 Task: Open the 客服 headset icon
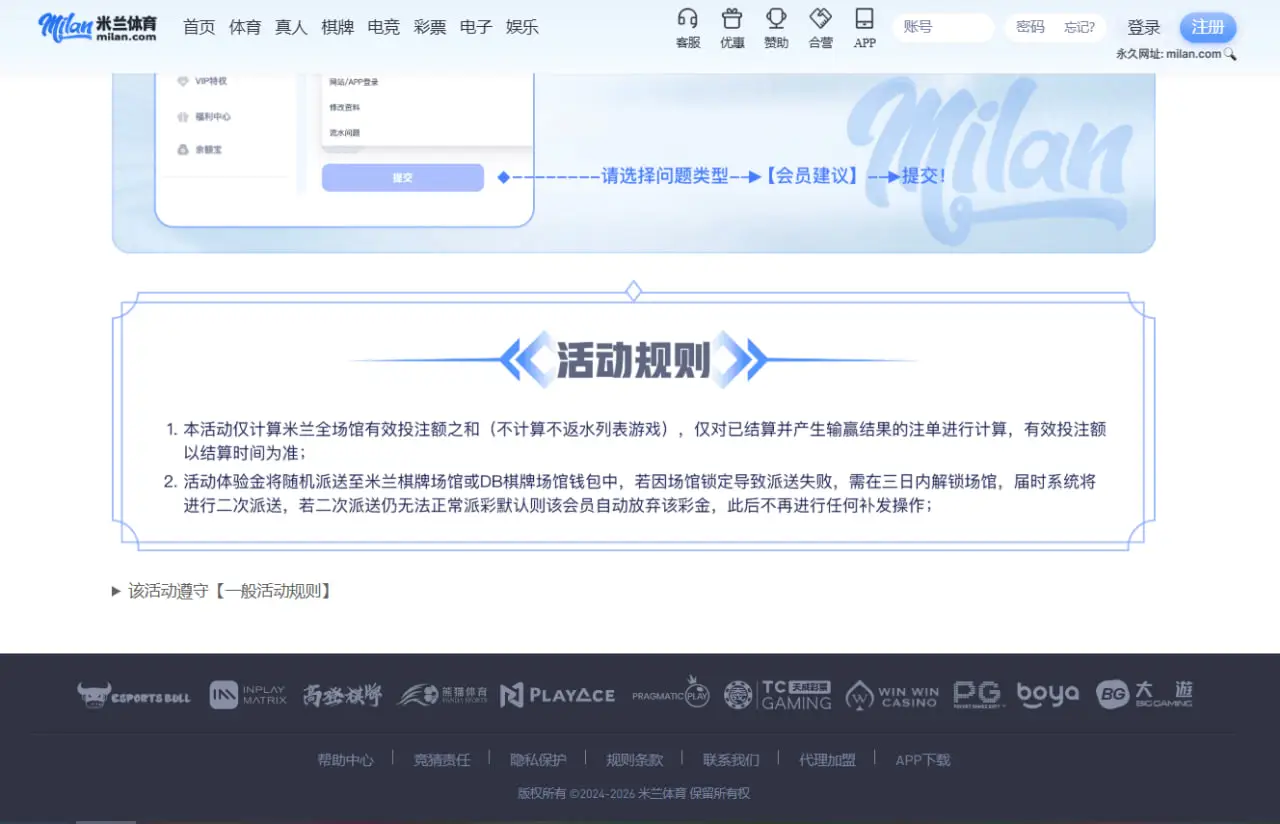pyautogui.click(x=688, y=28)
